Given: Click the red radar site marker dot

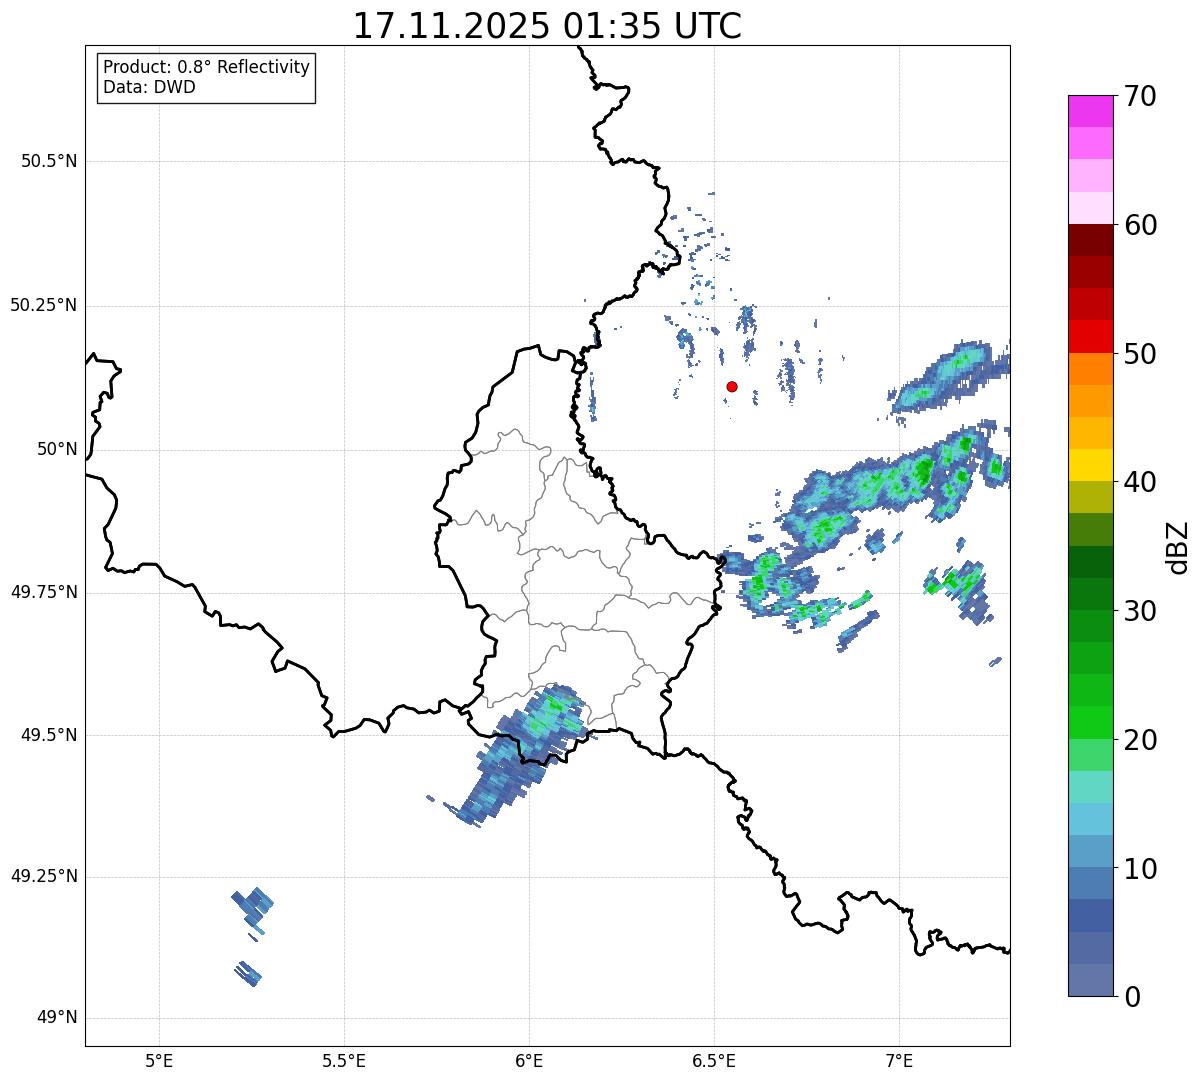Looking at the screenshot, I should coord(732,386).
